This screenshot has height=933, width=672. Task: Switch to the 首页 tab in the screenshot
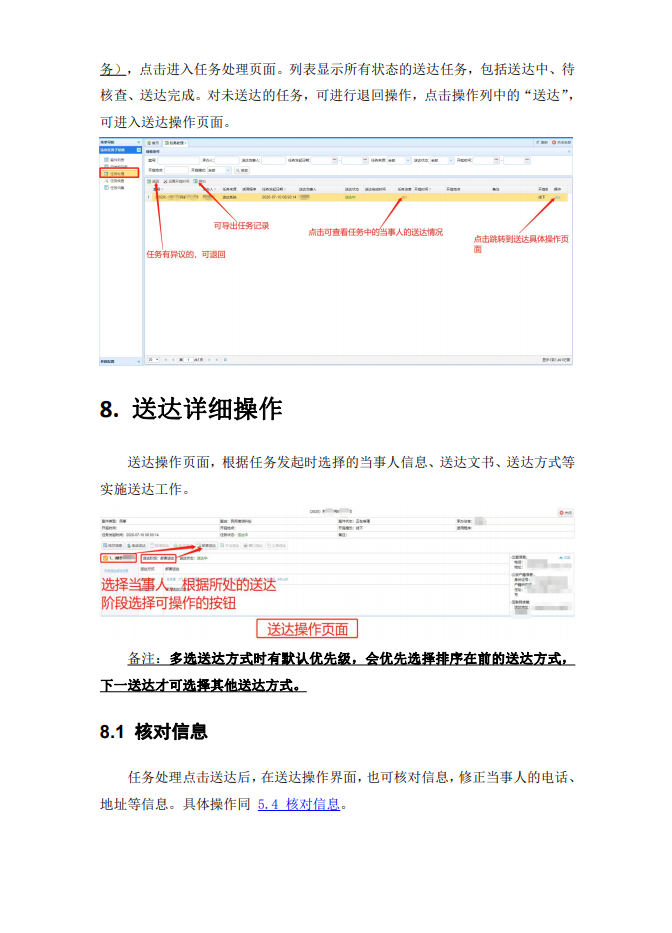tap(154, 143)
